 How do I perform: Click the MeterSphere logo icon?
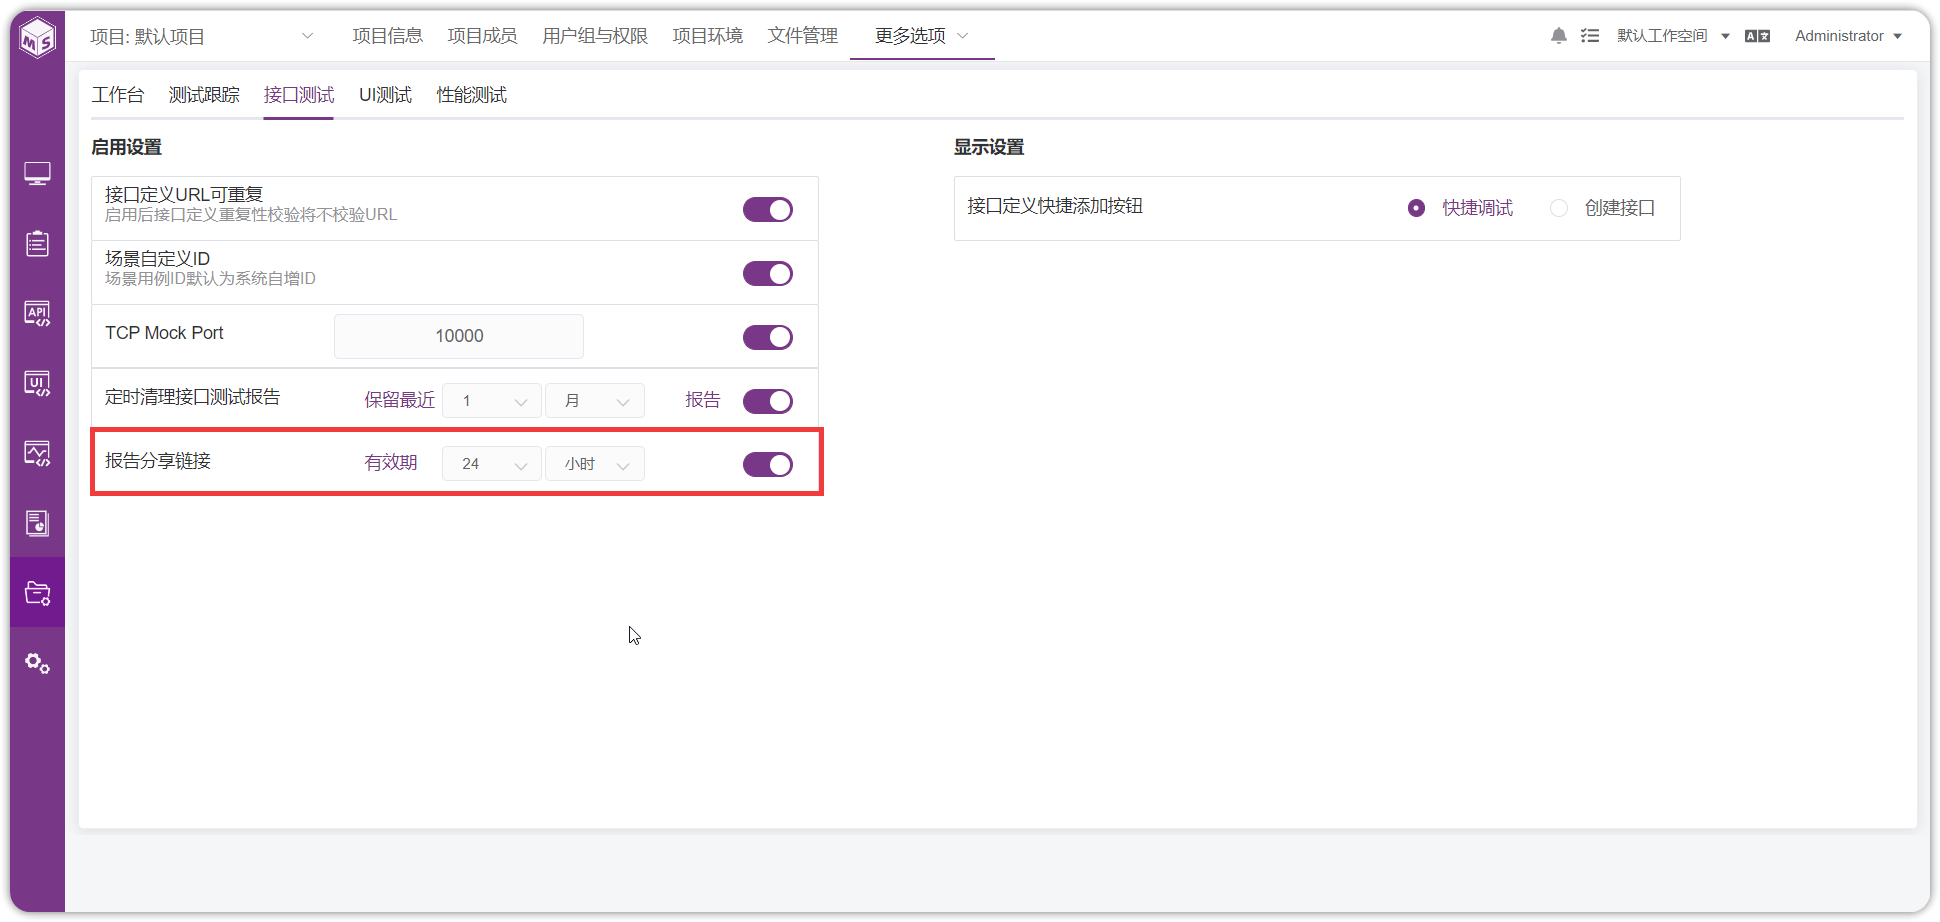pos(38,38)
